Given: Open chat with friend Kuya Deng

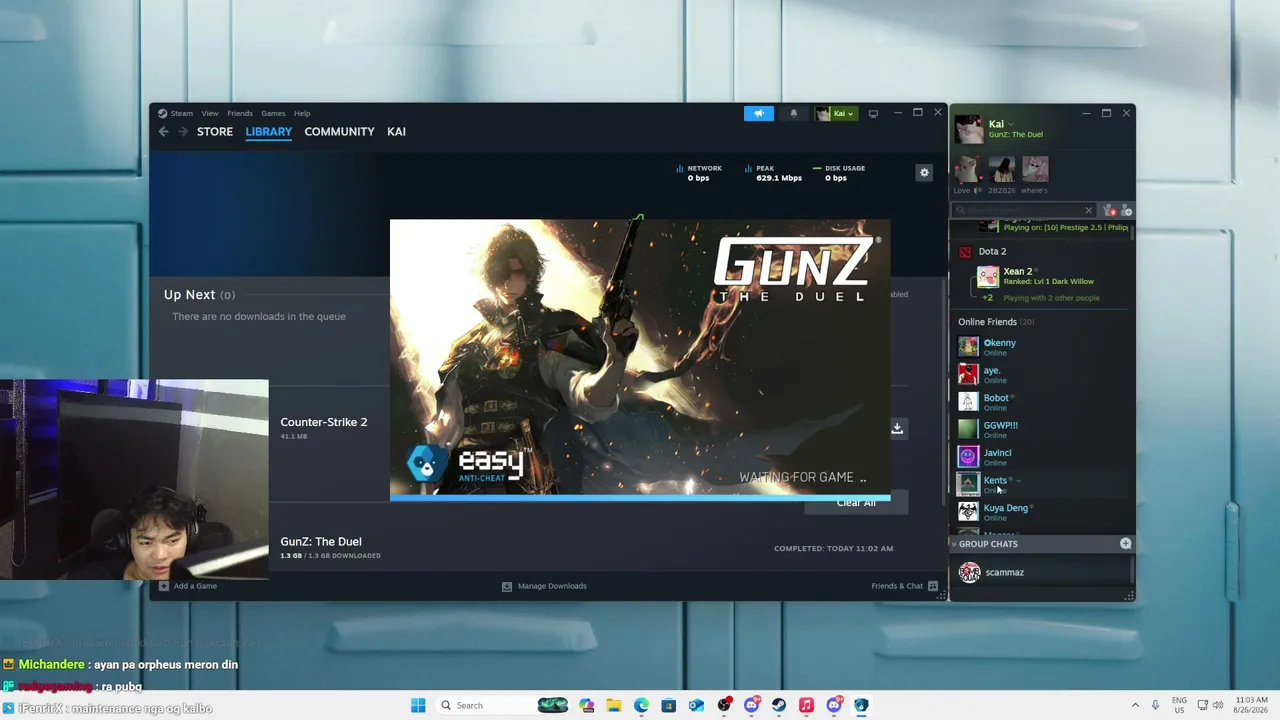Looking at the screenshot, I should 1040,512.
